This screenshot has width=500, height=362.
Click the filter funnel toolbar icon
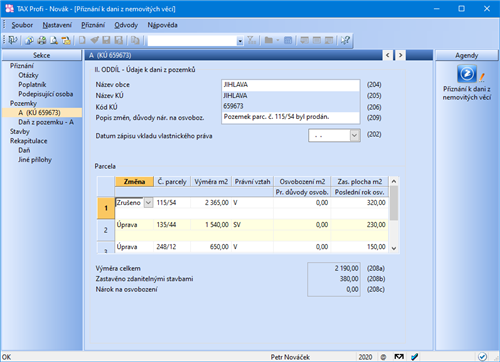[252, 40]
